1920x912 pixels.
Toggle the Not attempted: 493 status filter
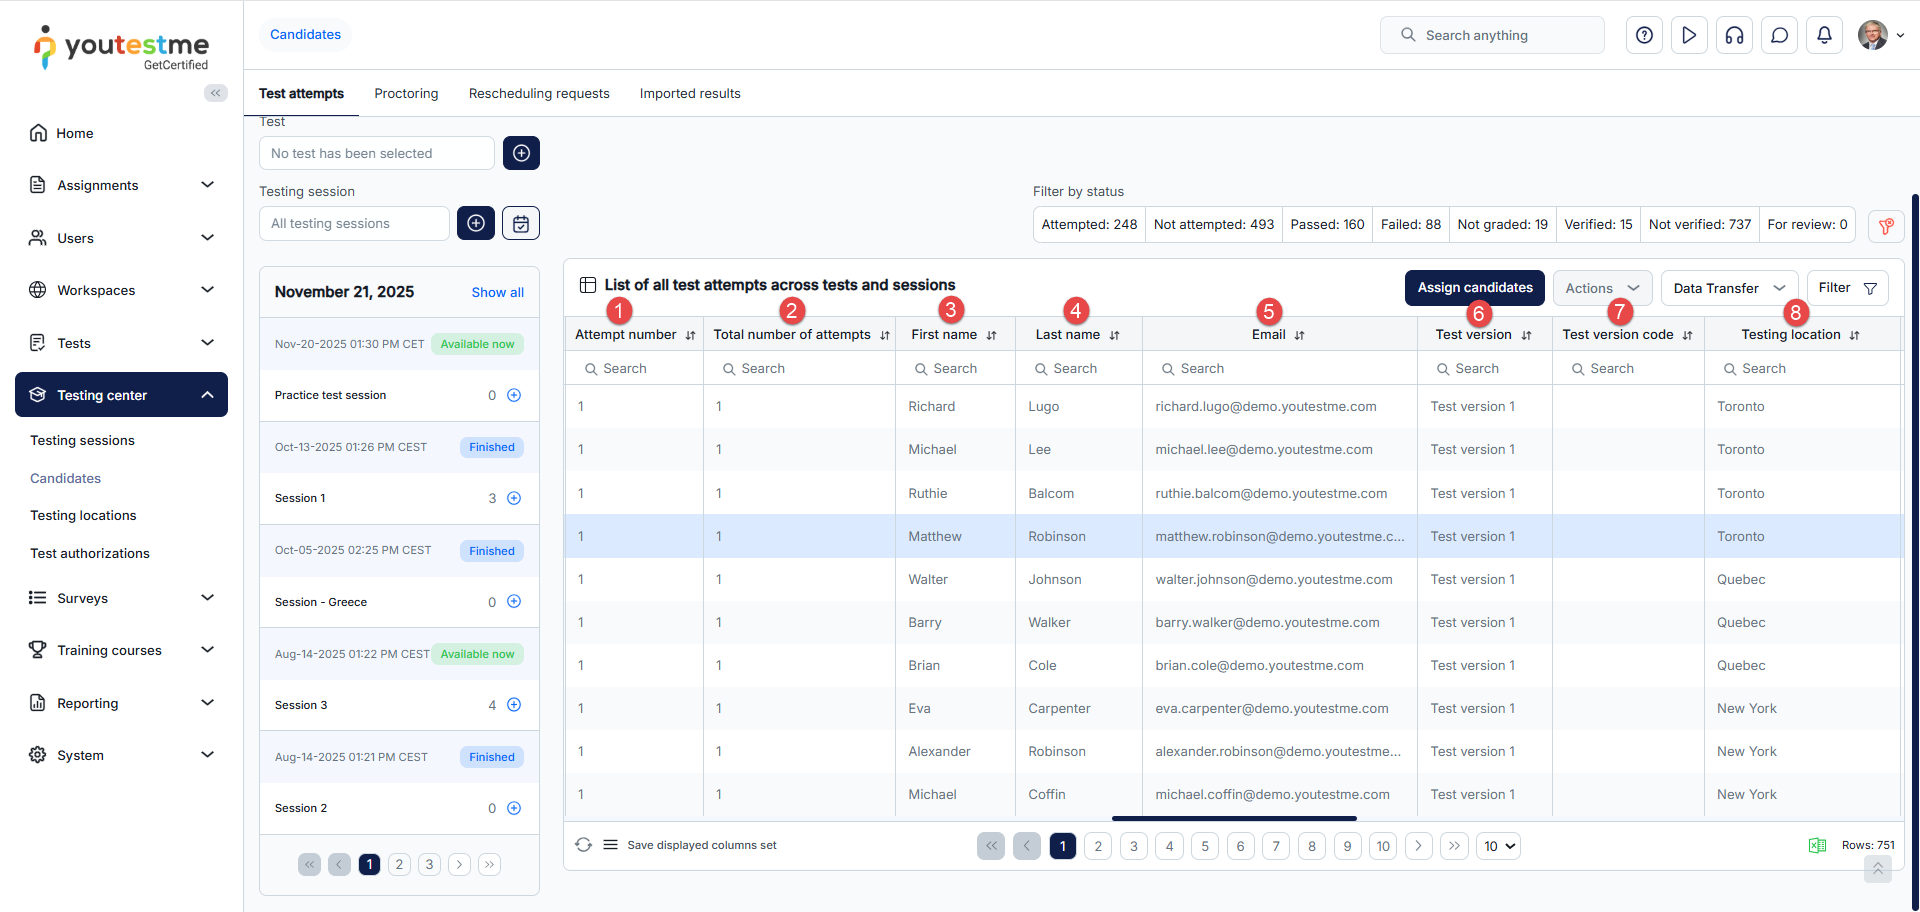tap(1213, 224)
